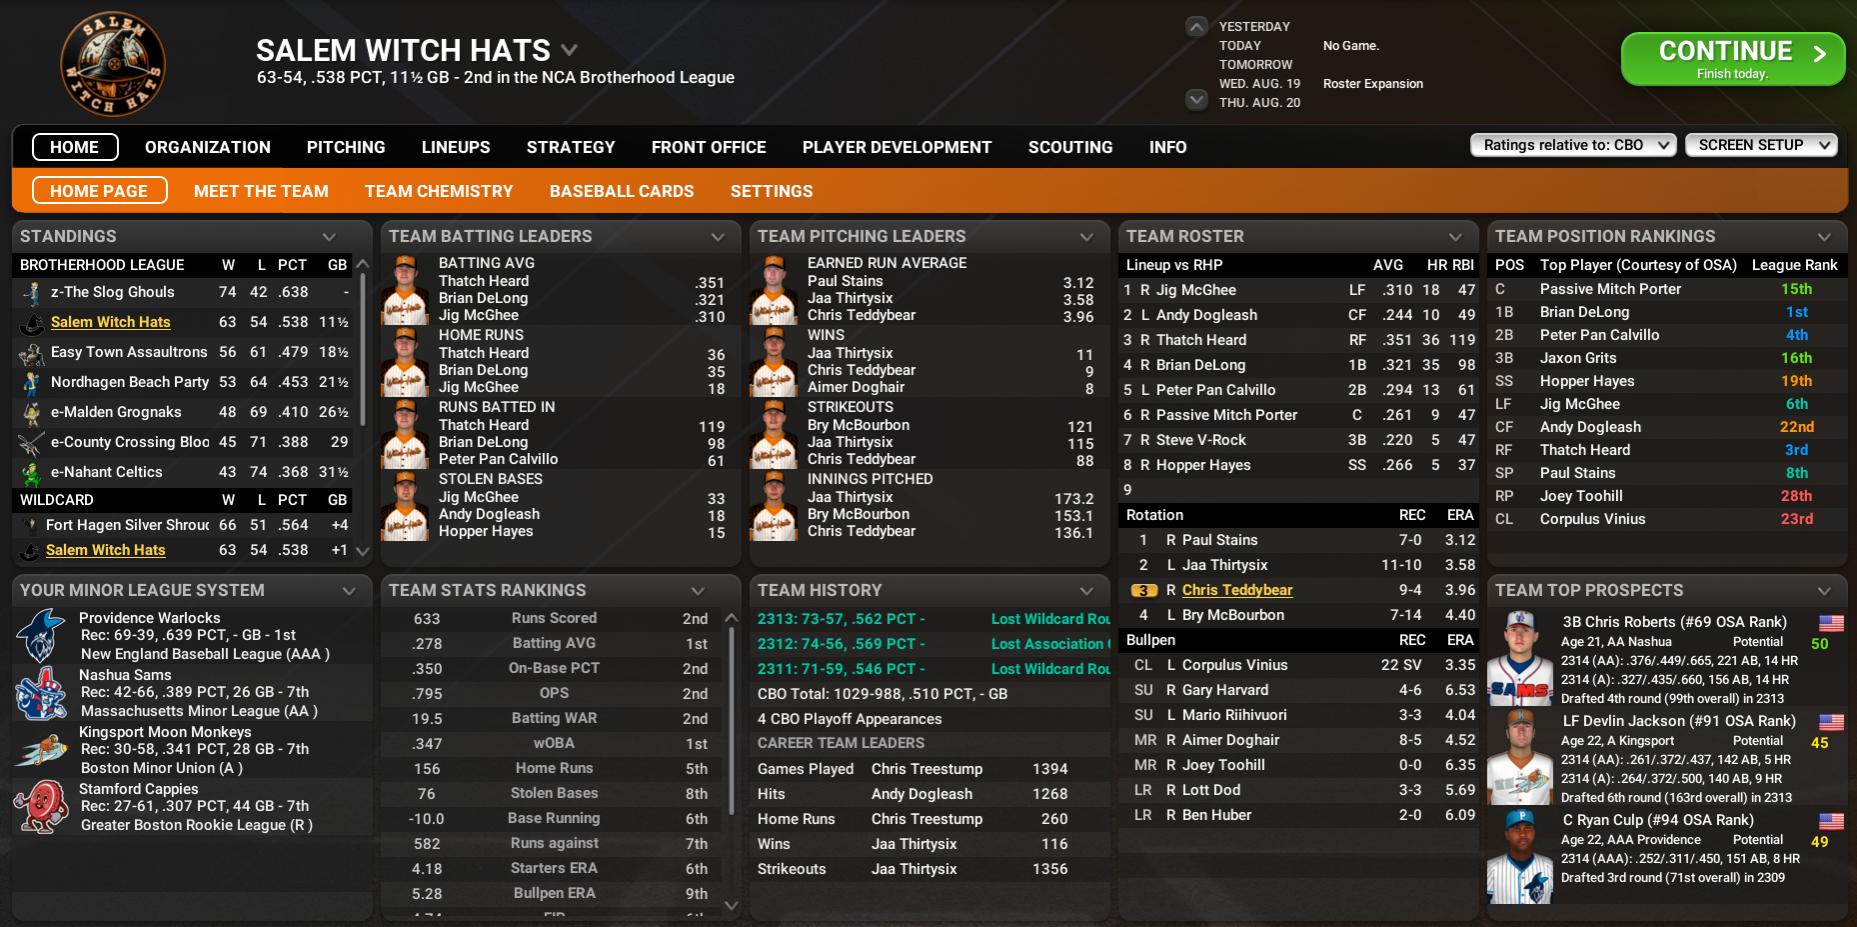Screen dimensions: 1857x927
Task: Click the Kingsport Moon Monkeys logo
Action: [41, 750]
